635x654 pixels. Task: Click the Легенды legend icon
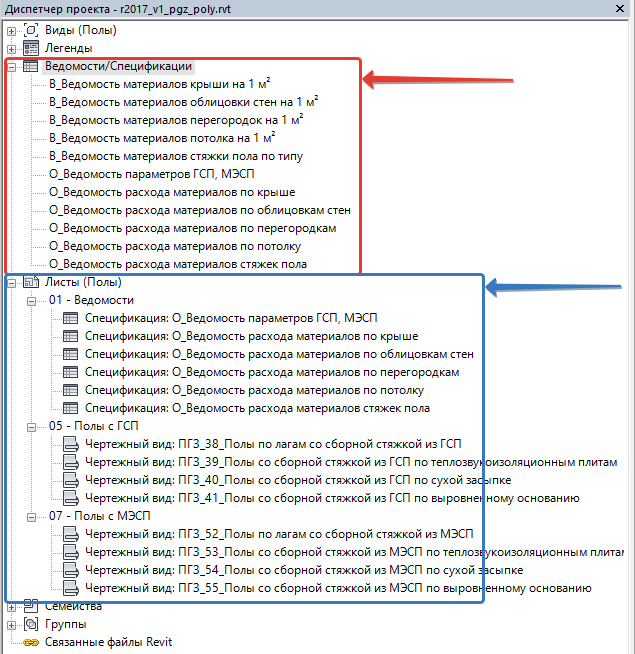30,48
